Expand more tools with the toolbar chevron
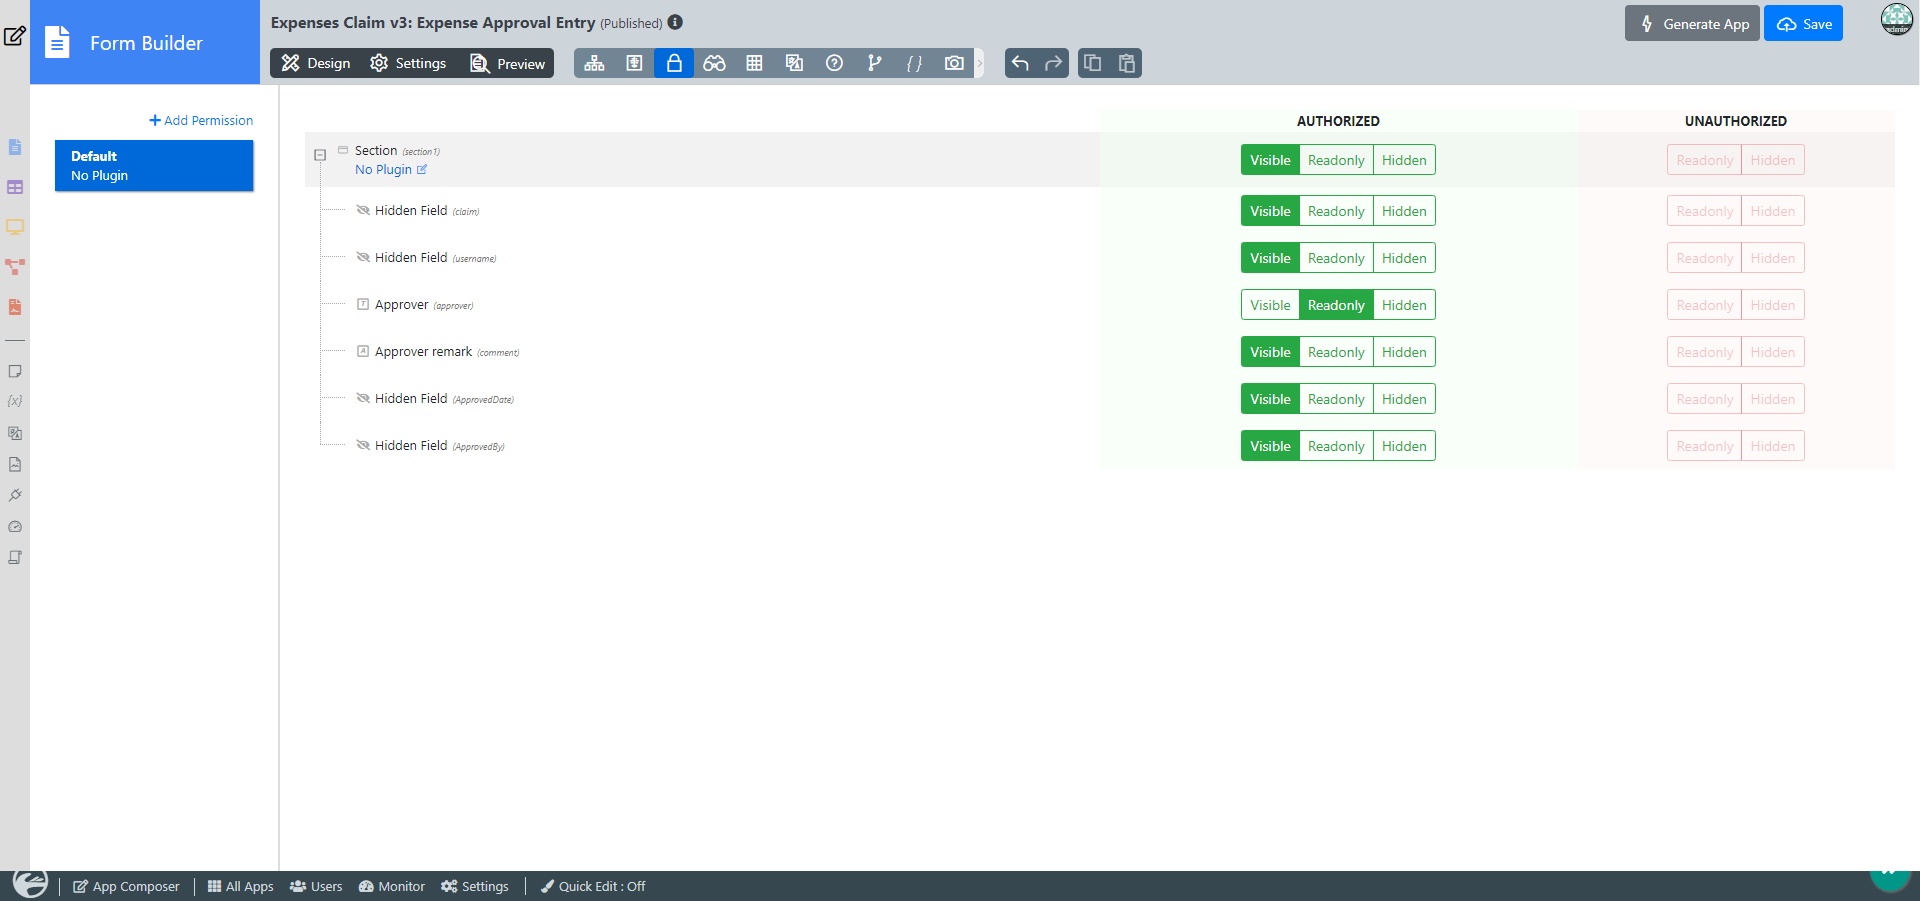This screenshot has height=901, width=1920. tap(980, 63)
